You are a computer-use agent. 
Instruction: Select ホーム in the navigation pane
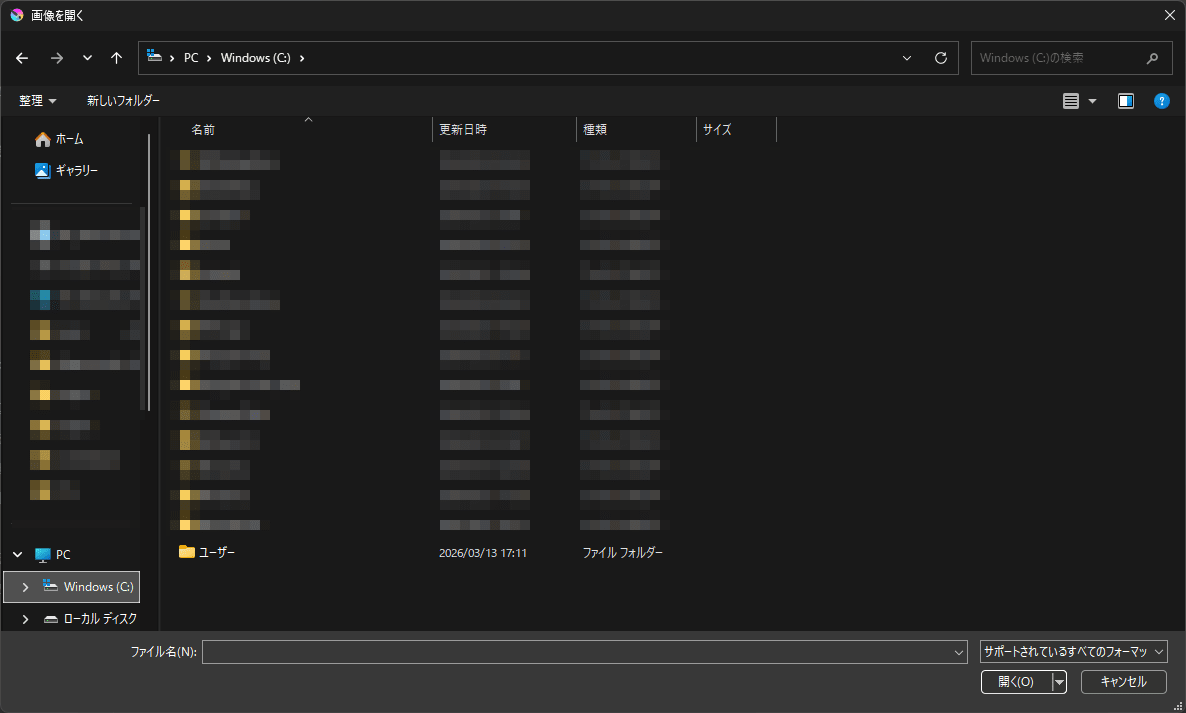(66, 138)
